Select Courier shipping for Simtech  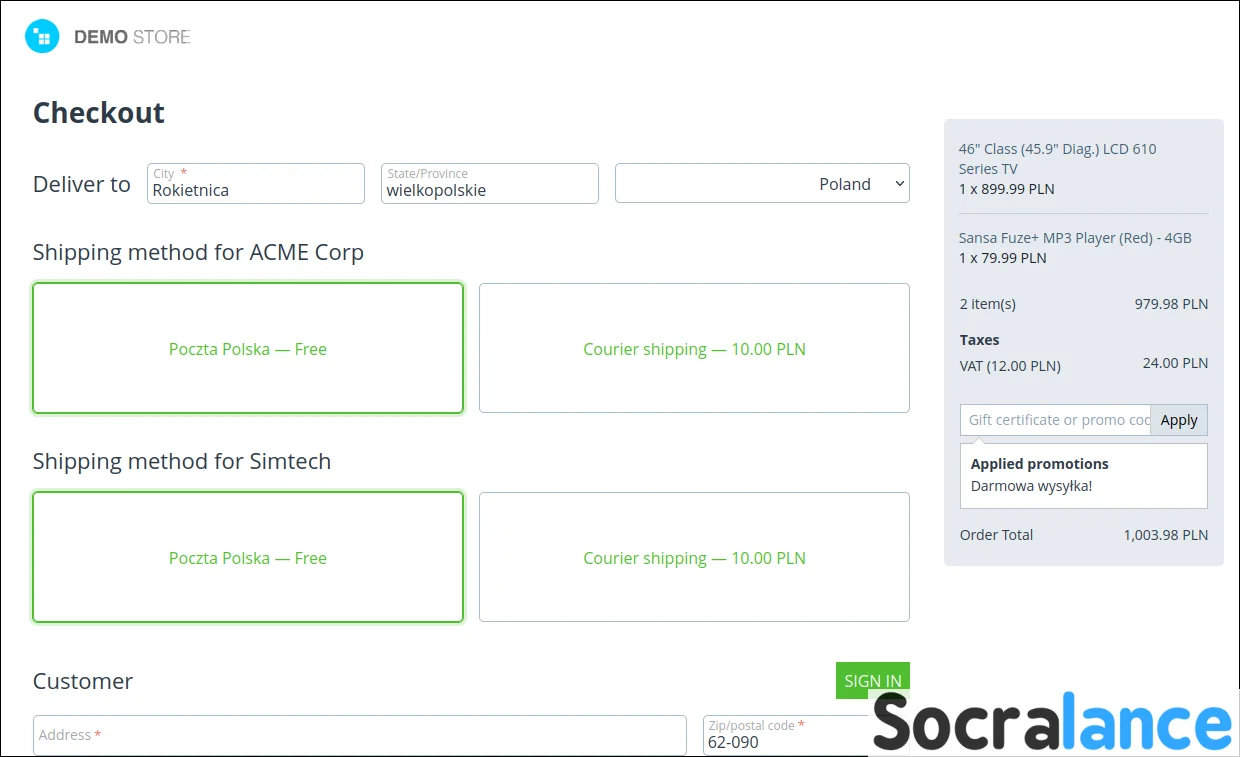(694, 557)
